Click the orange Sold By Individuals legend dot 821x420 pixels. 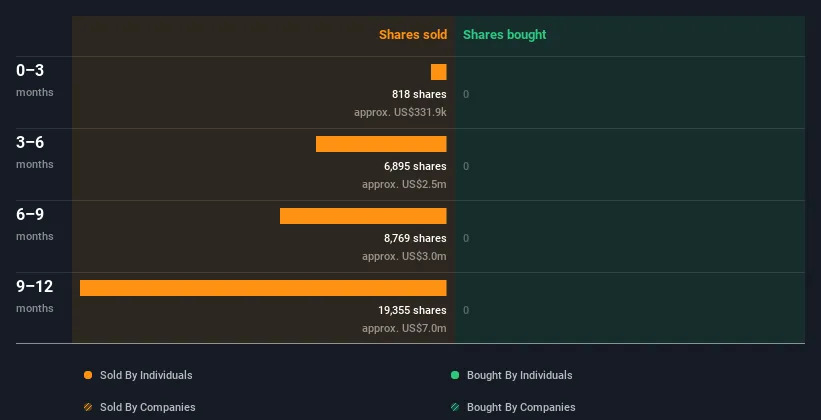[88, 375]
